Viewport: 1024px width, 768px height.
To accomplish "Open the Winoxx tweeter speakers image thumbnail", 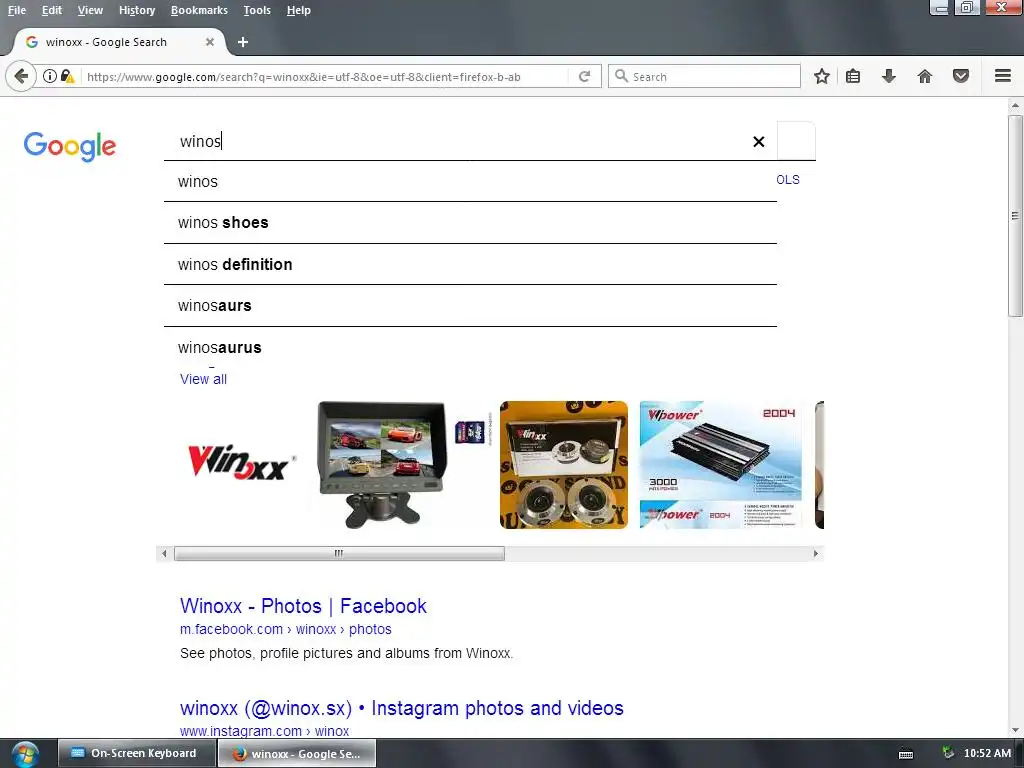I will pos(564,465).
